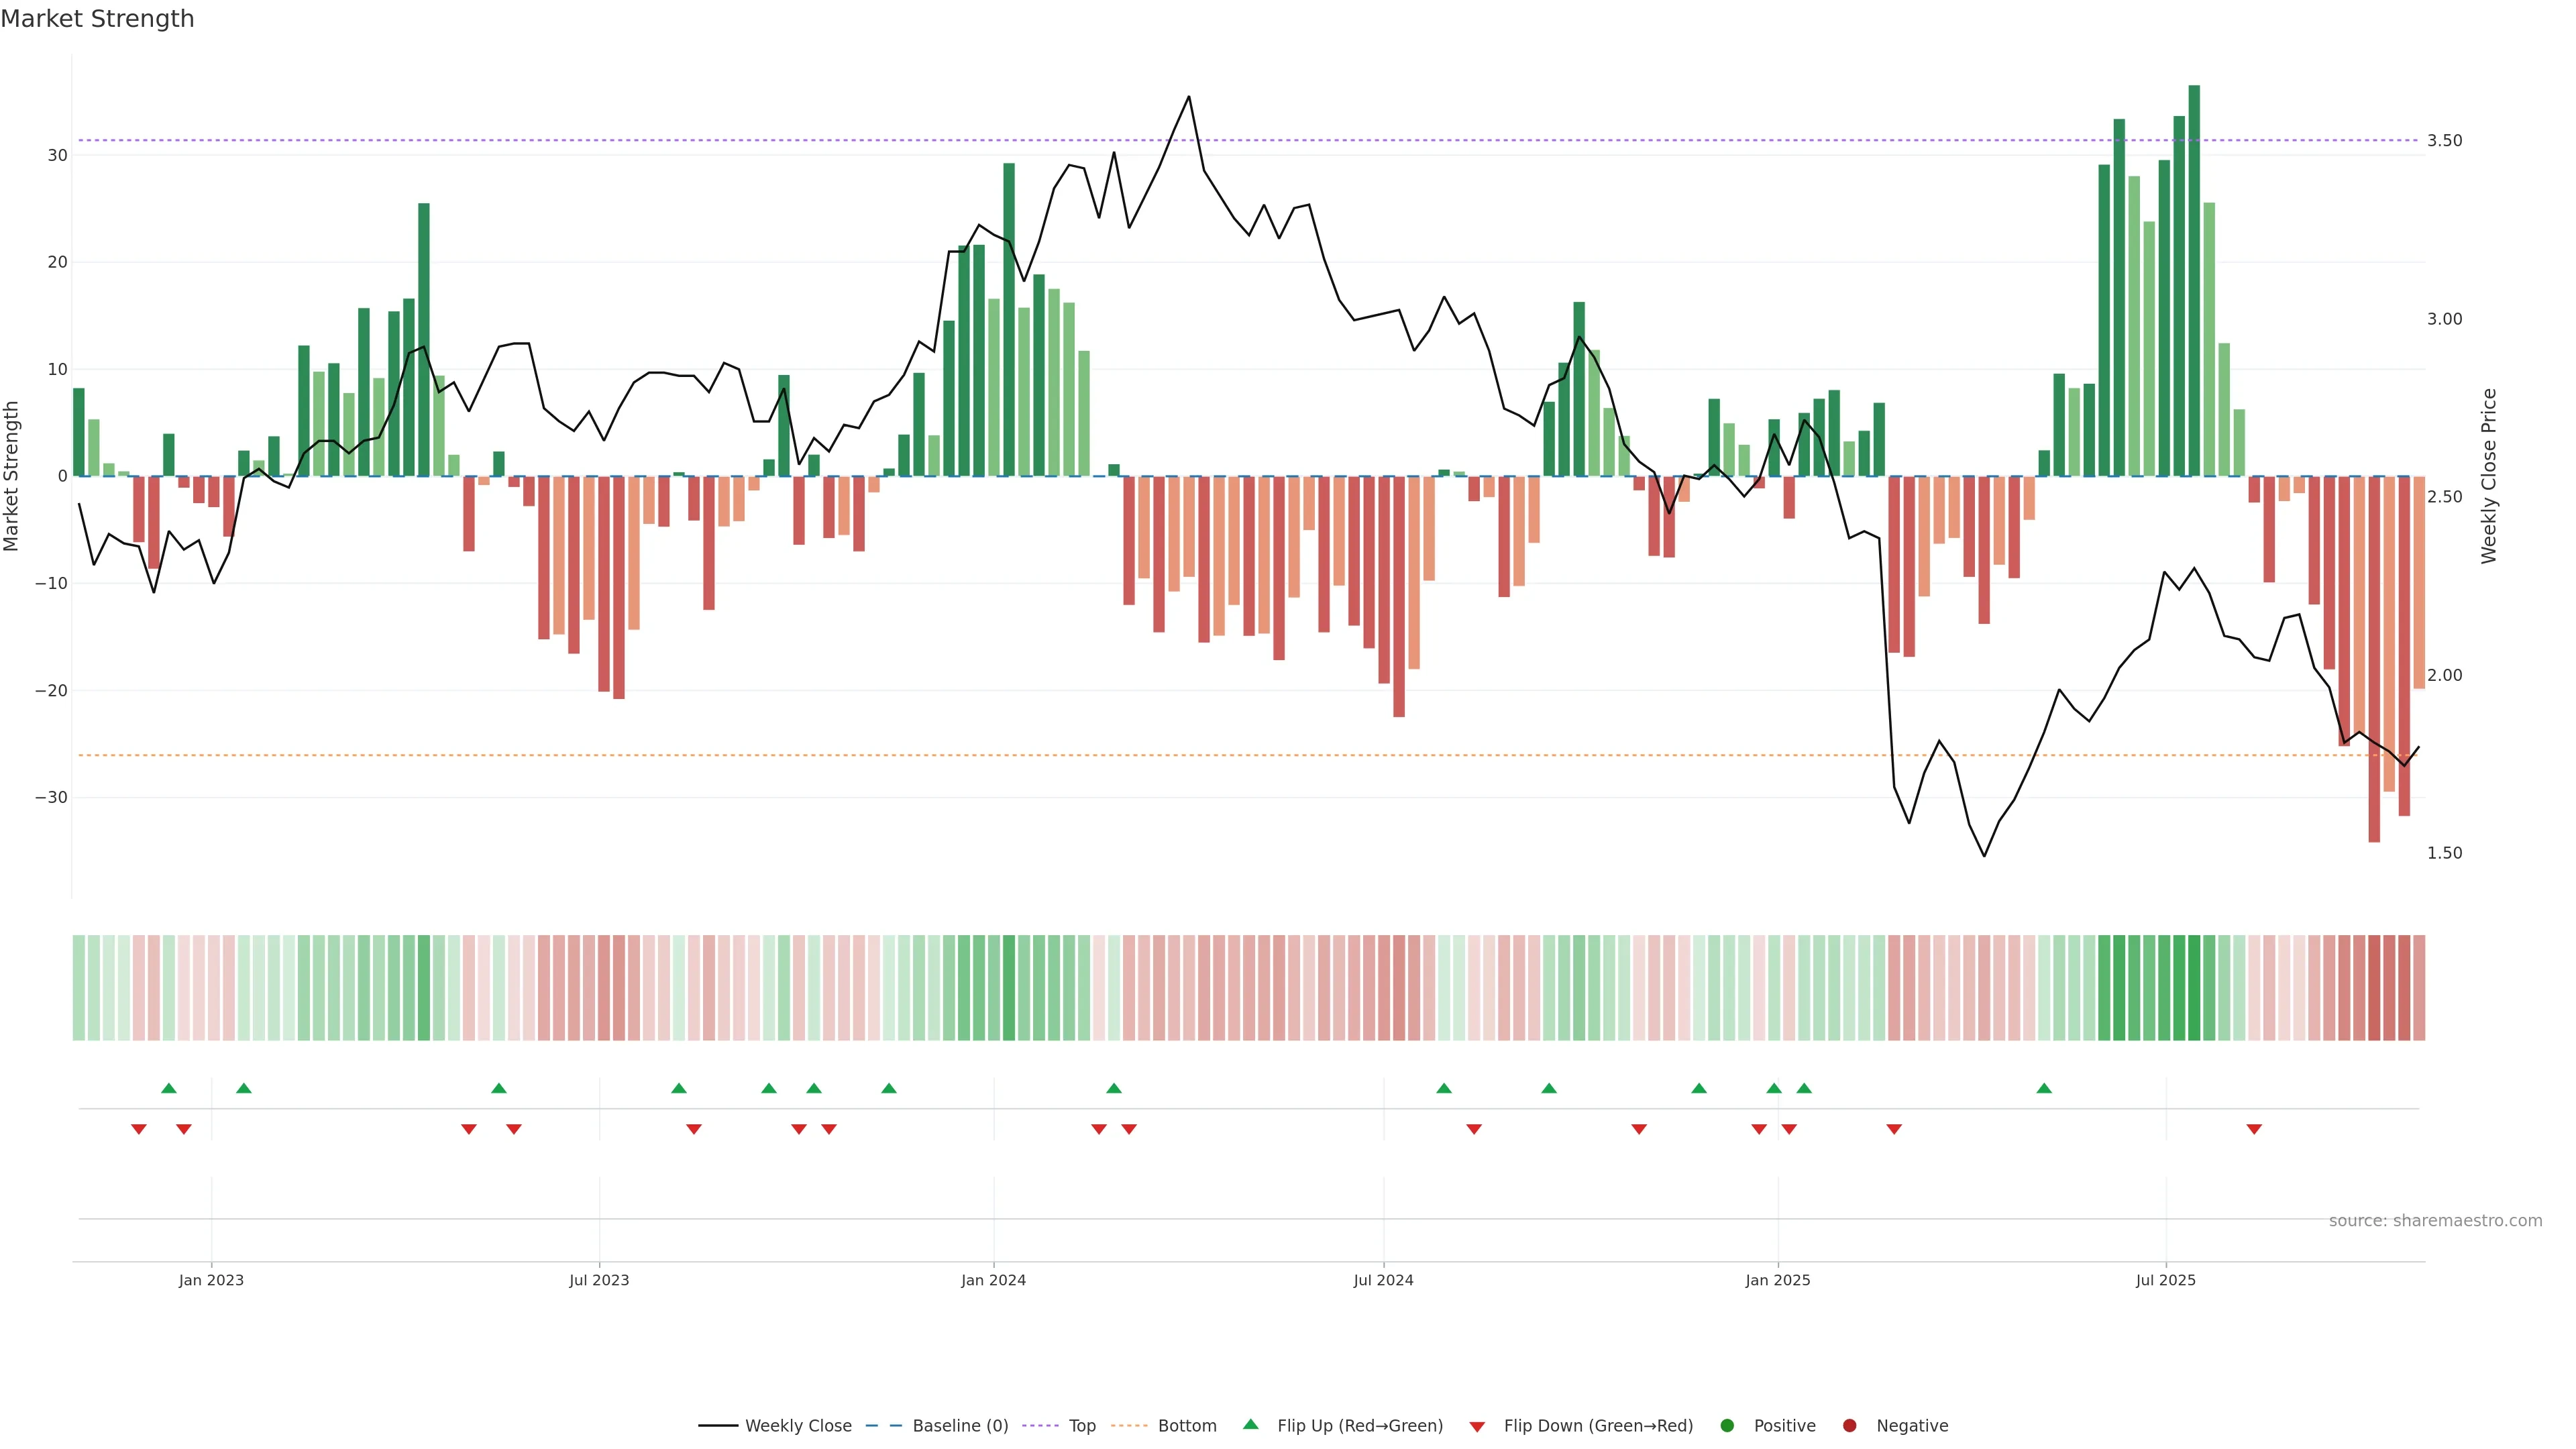
Task: Click the green Positive circle legend icon
Action: [1727, 1425]
